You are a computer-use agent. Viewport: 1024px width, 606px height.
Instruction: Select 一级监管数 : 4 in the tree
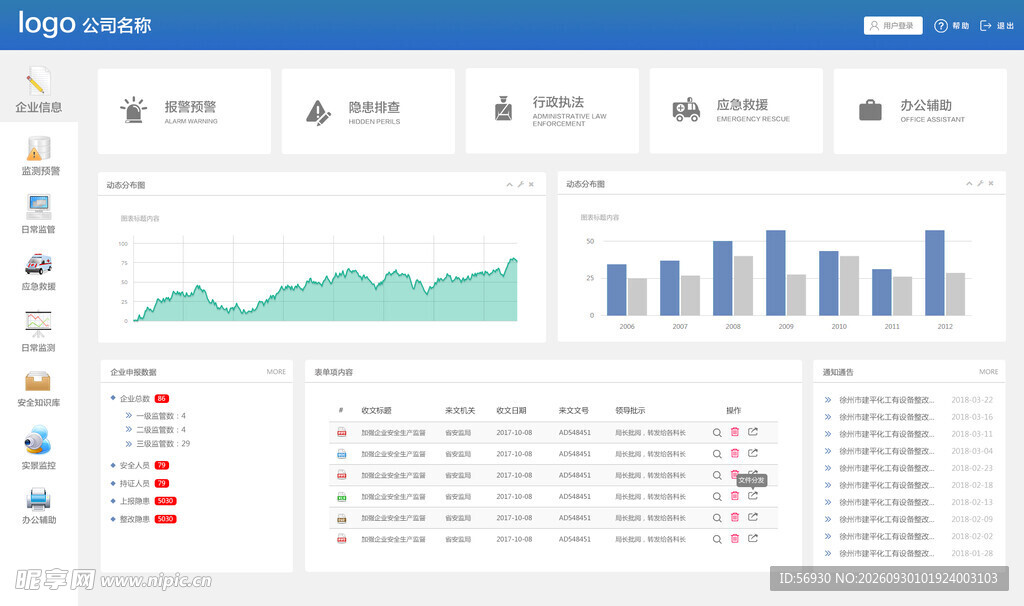pyautogui.click(x=155, y=415)
